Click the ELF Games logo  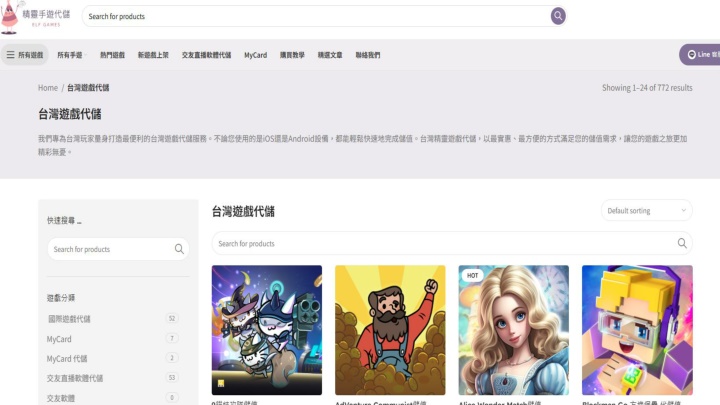(36, 17)
